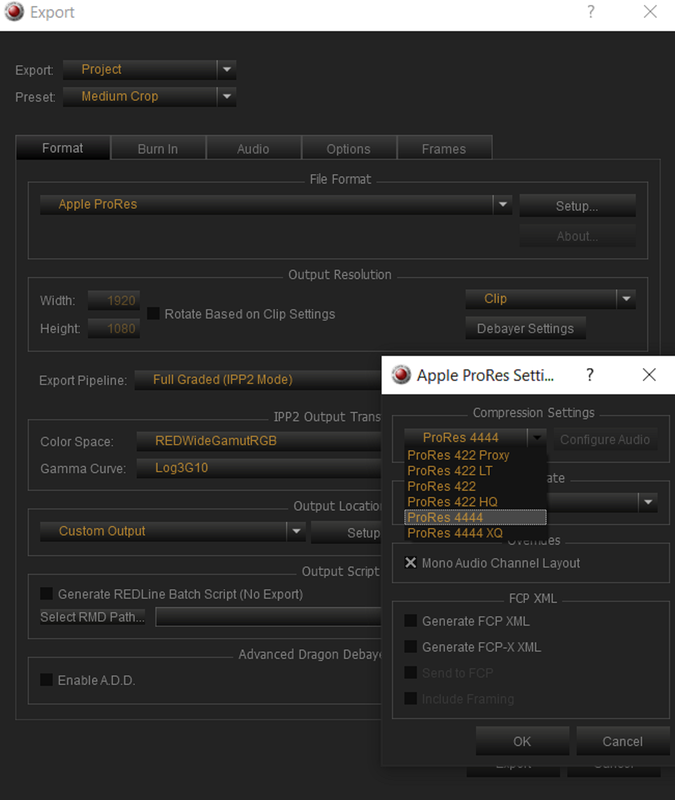
Task: Click the RMD path text field
Action: point(268,617)
